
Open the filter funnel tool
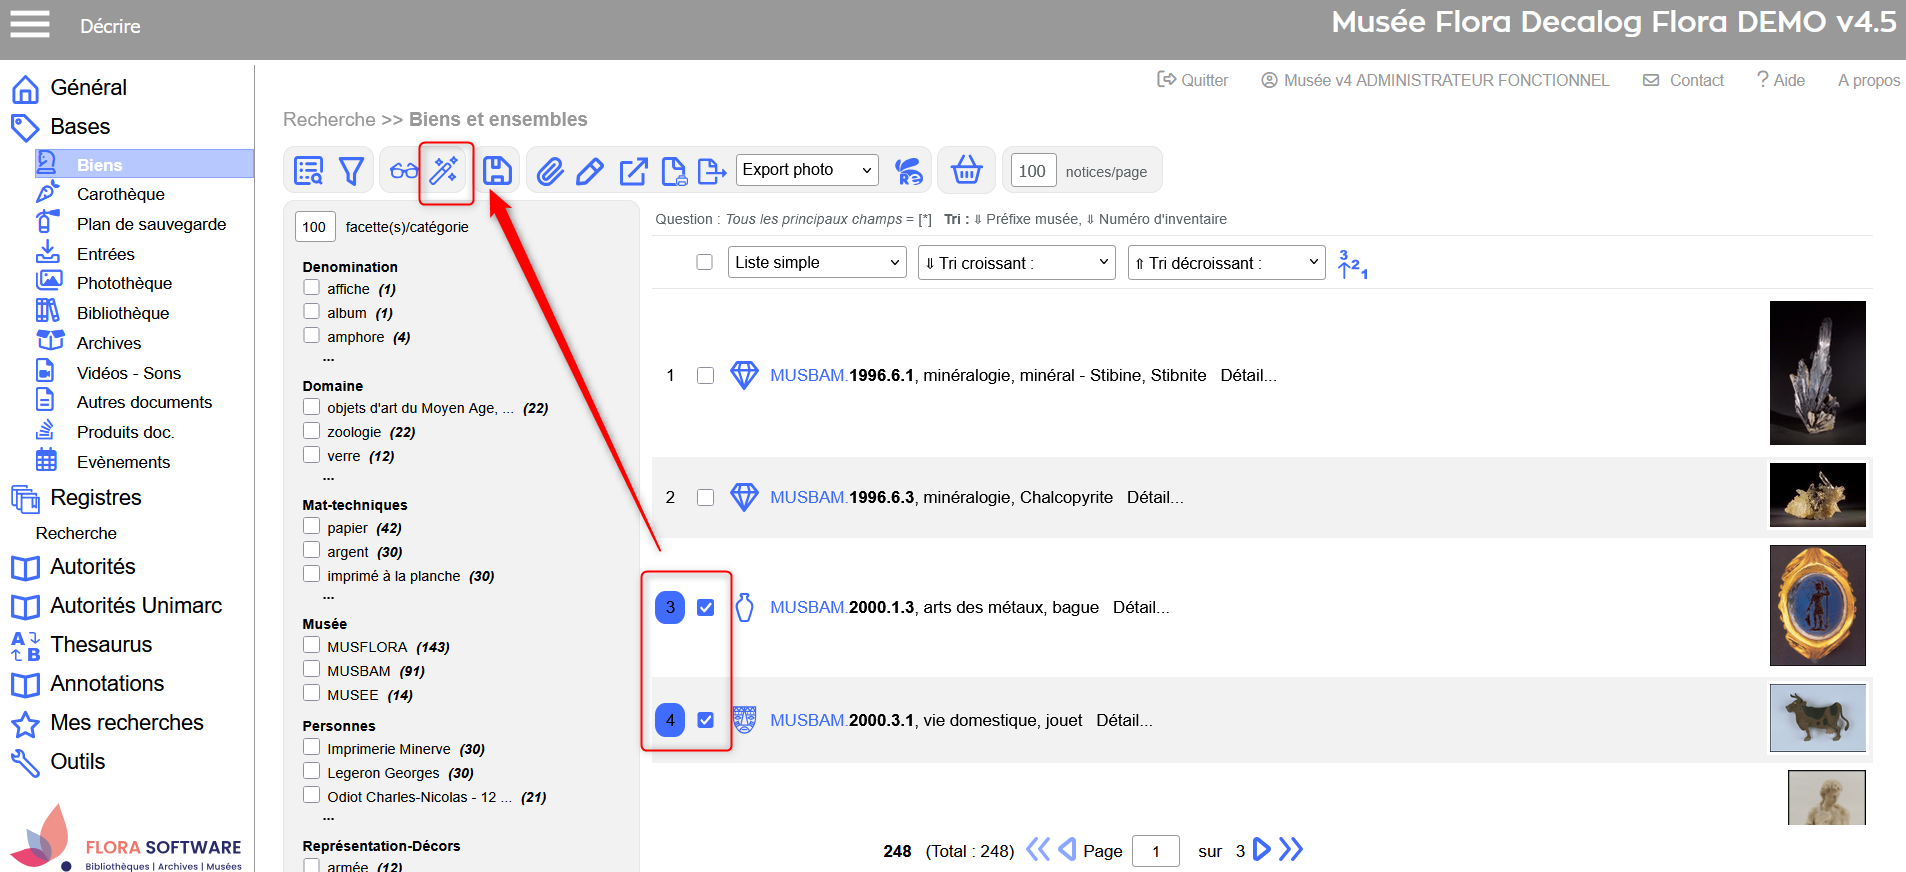click(x=351, y=171)
